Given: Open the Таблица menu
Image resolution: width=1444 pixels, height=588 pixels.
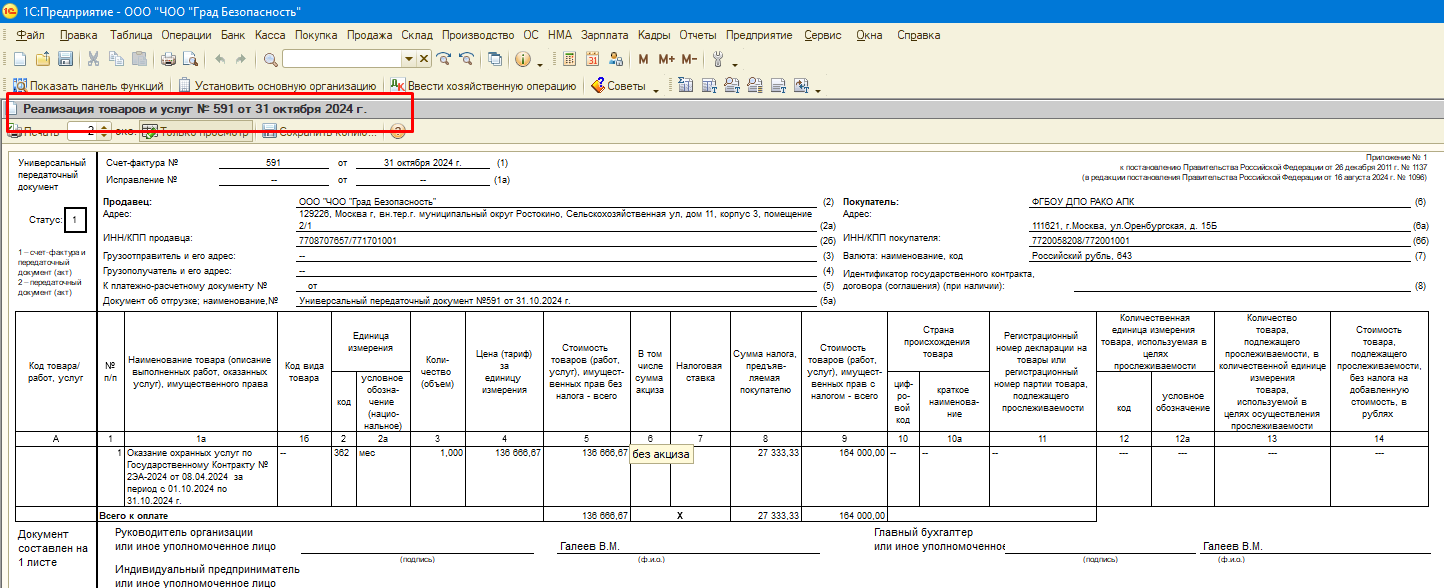Looking at the screenshot, I should (132, 35).
